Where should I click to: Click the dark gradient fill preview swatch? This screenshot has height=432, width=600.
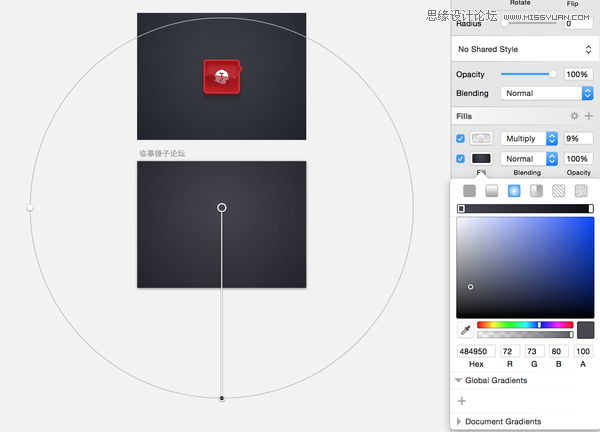pyautogui.click(x=481, y=158)
